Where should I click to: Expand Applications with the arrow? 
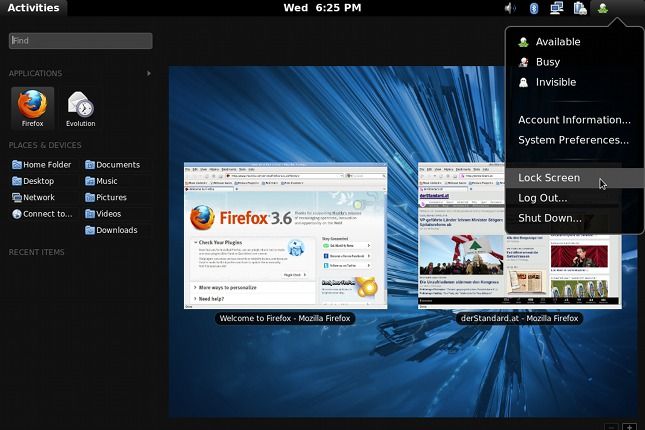point(149,73)
